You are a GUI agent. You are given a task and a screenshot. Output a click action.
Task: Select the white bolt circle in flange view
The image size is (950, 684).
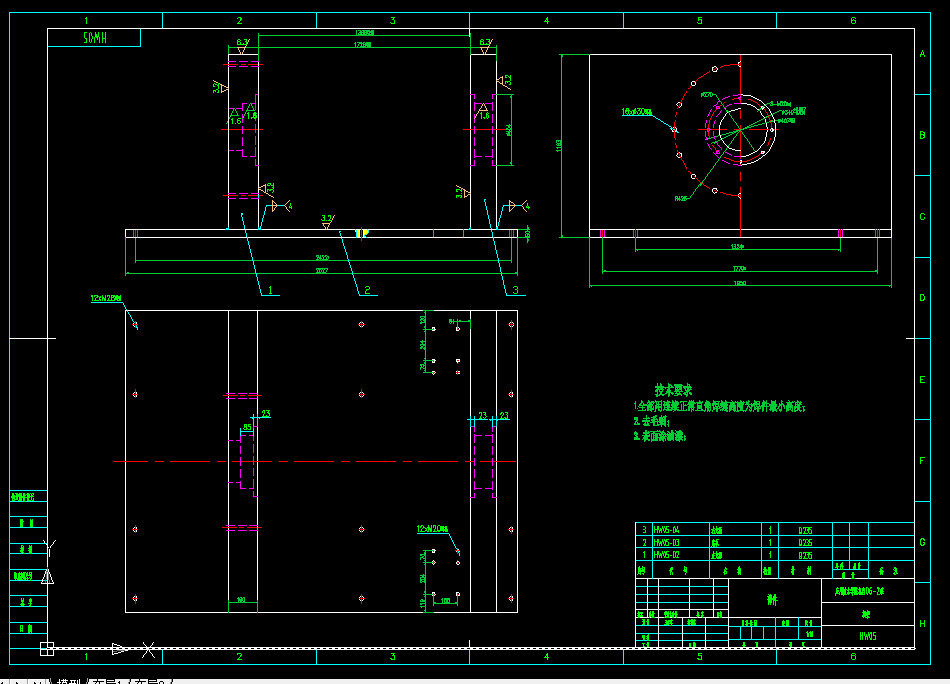pos(740,129)
